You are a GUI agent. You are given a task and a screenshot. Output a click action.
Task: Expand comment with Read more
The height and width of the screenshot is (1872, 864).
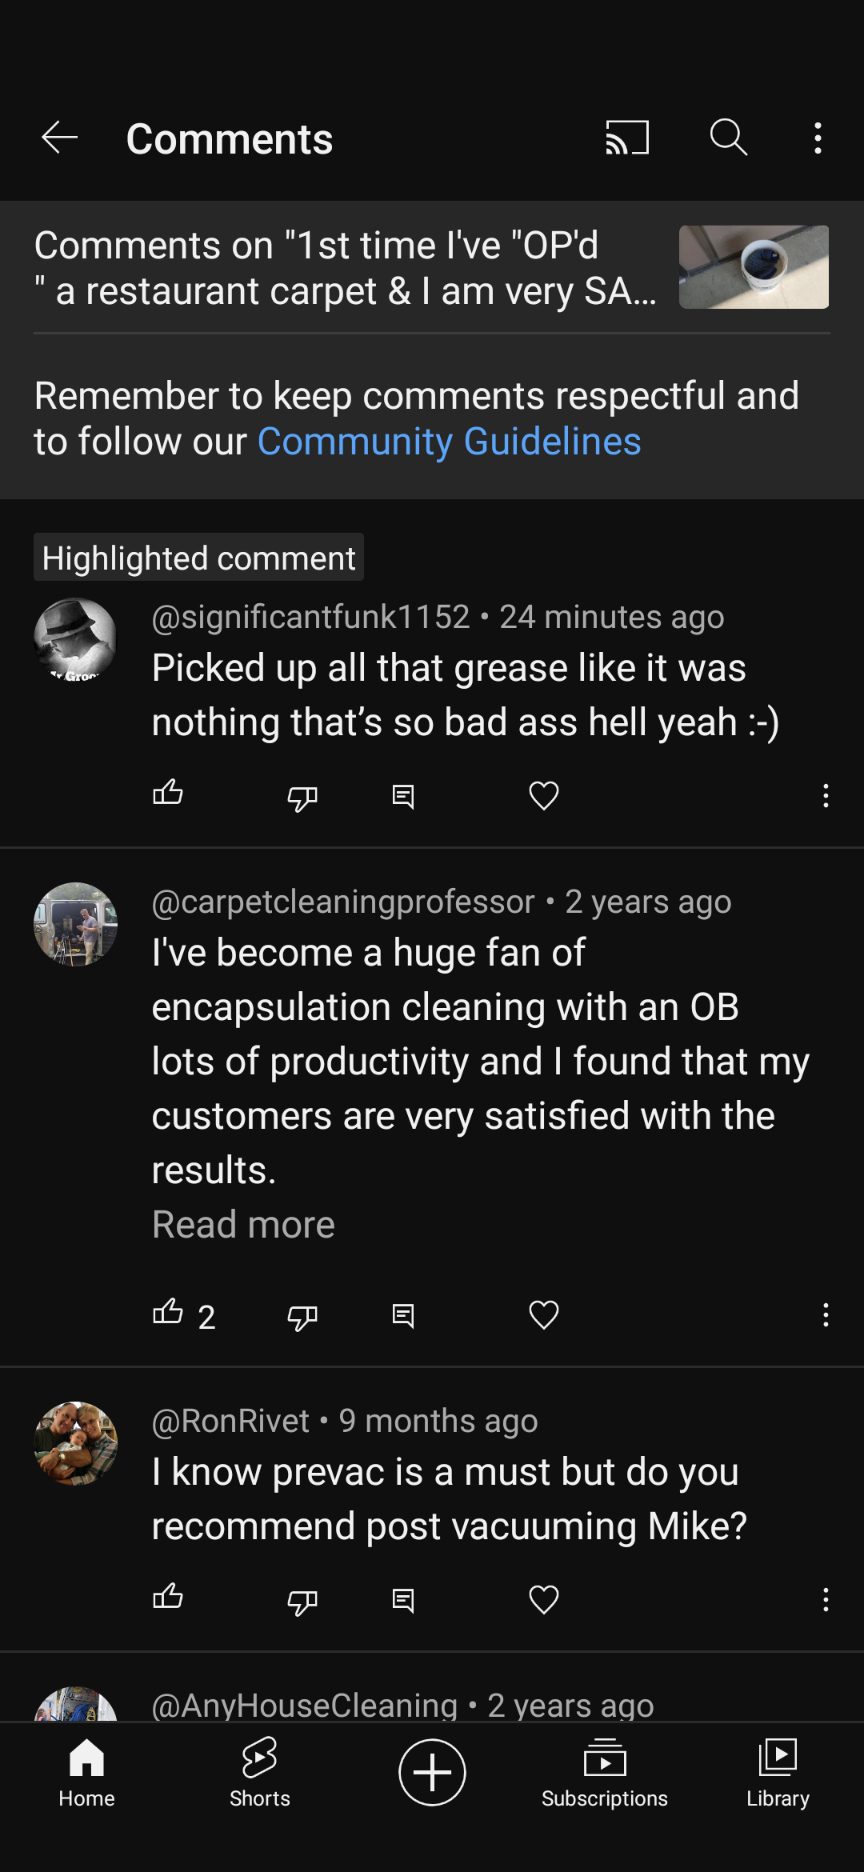click(243, 1225)
